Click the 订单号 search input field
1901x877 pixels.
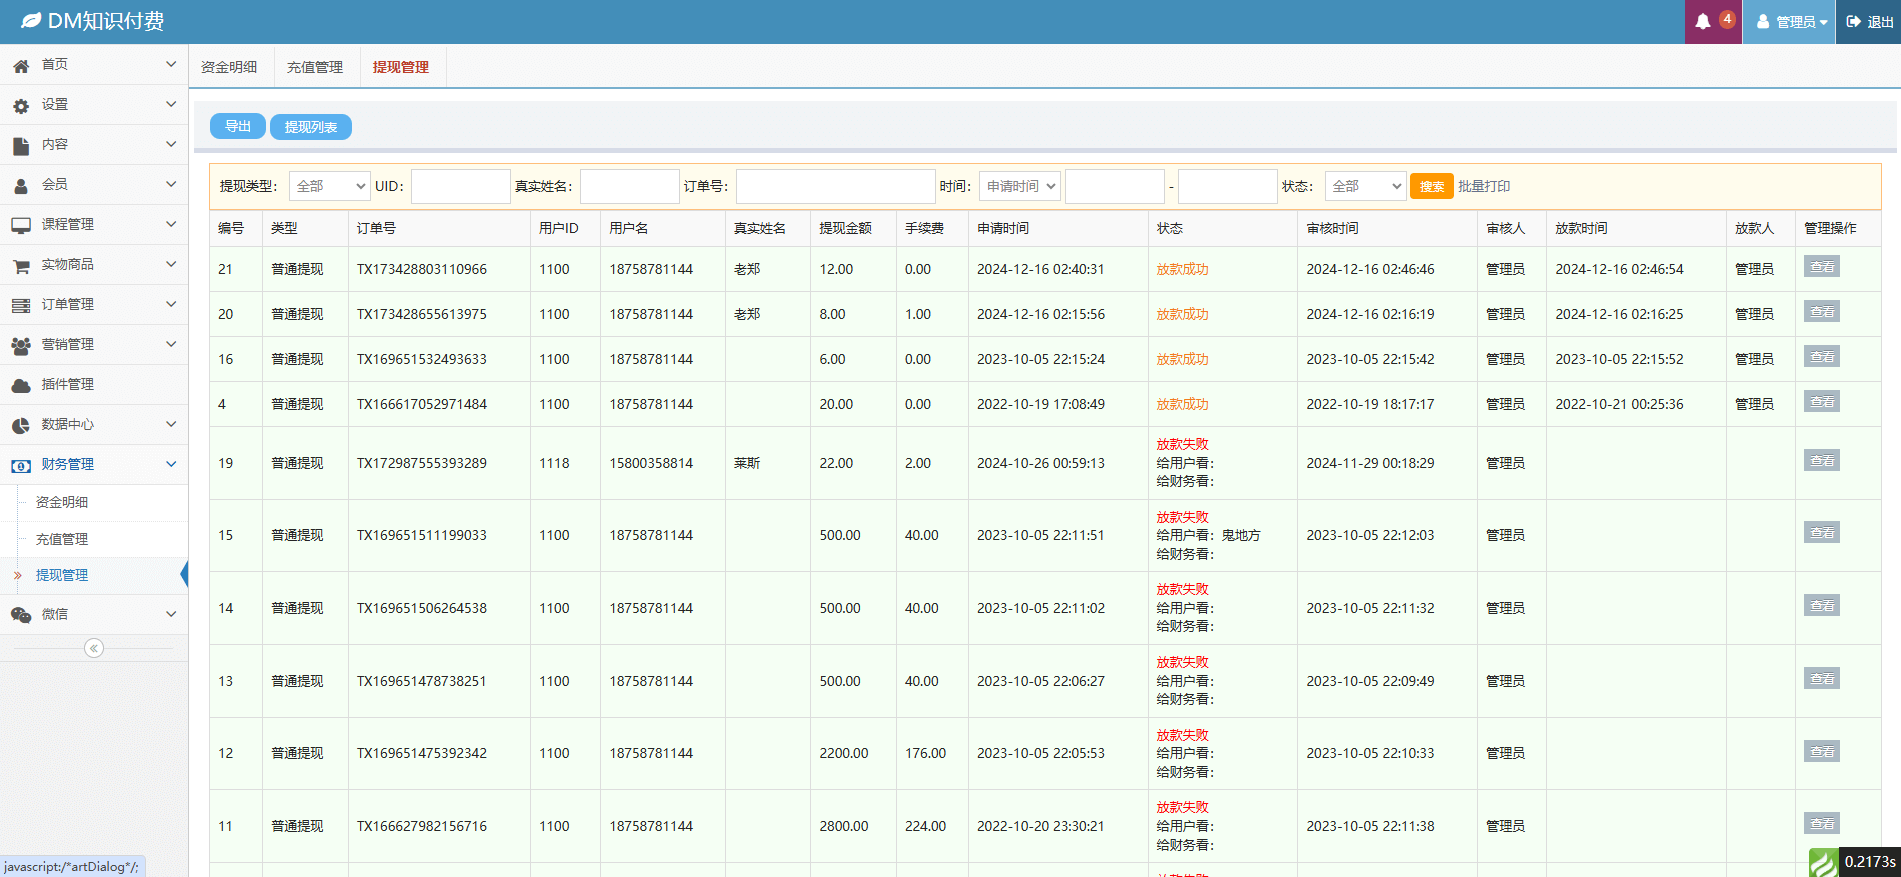click(x=835, y=186)
